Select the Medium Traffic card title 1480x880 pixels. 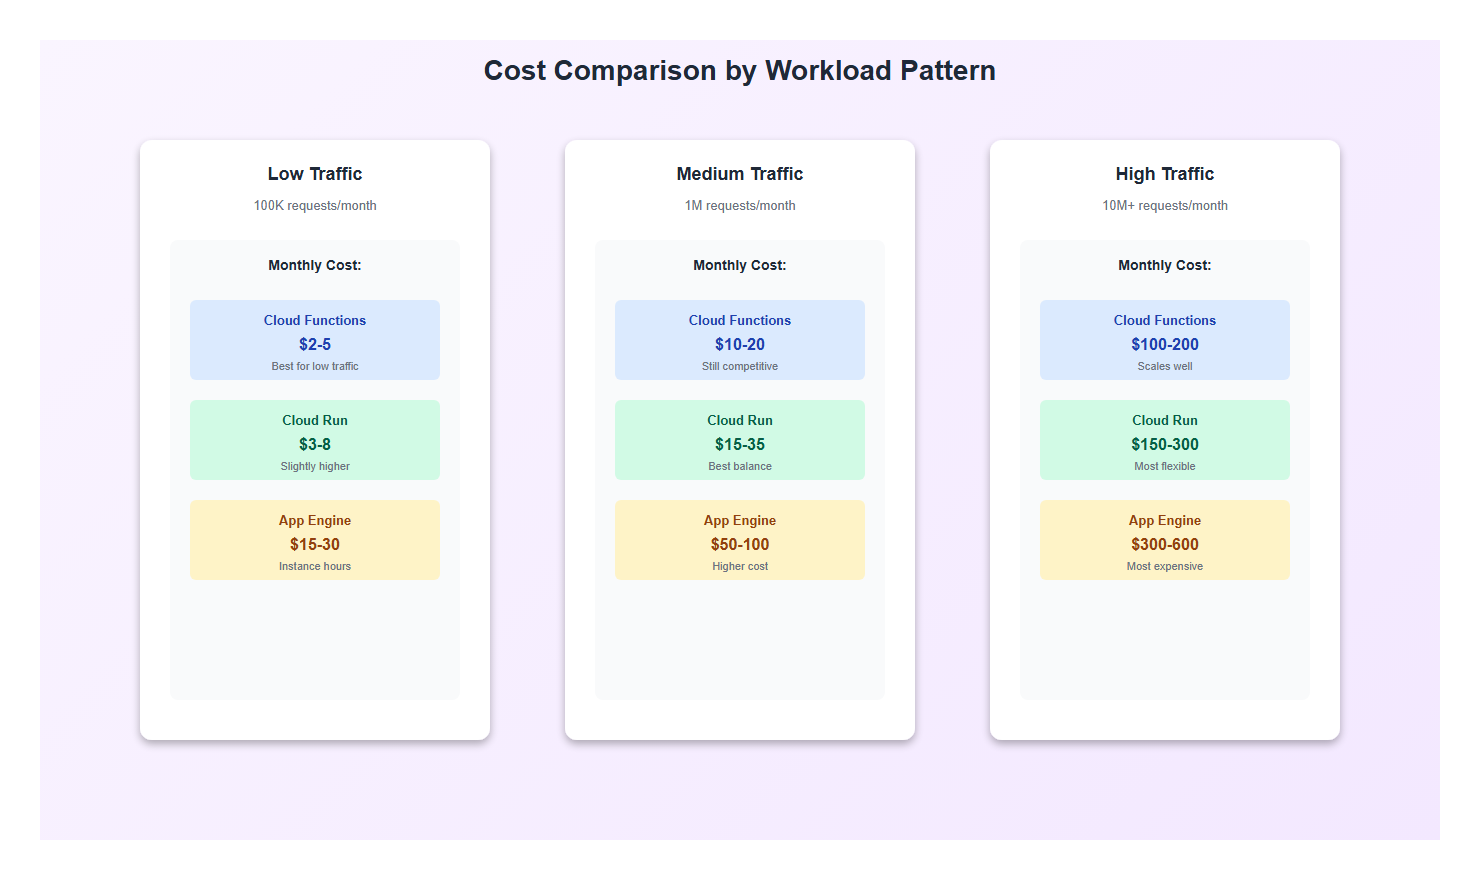(x=740, y=174)
